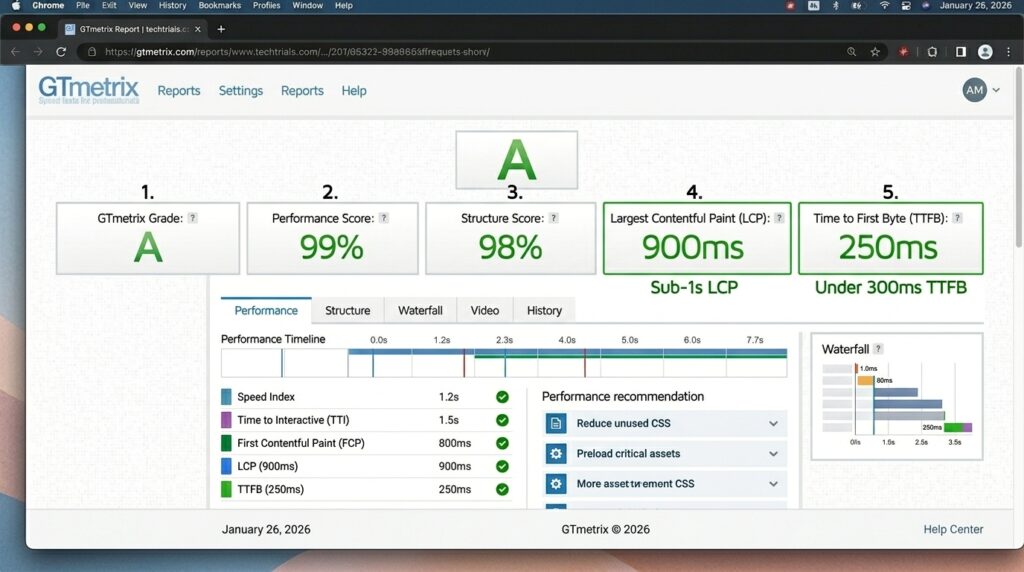Expand the account menu chevron

[x=996, y=90]
